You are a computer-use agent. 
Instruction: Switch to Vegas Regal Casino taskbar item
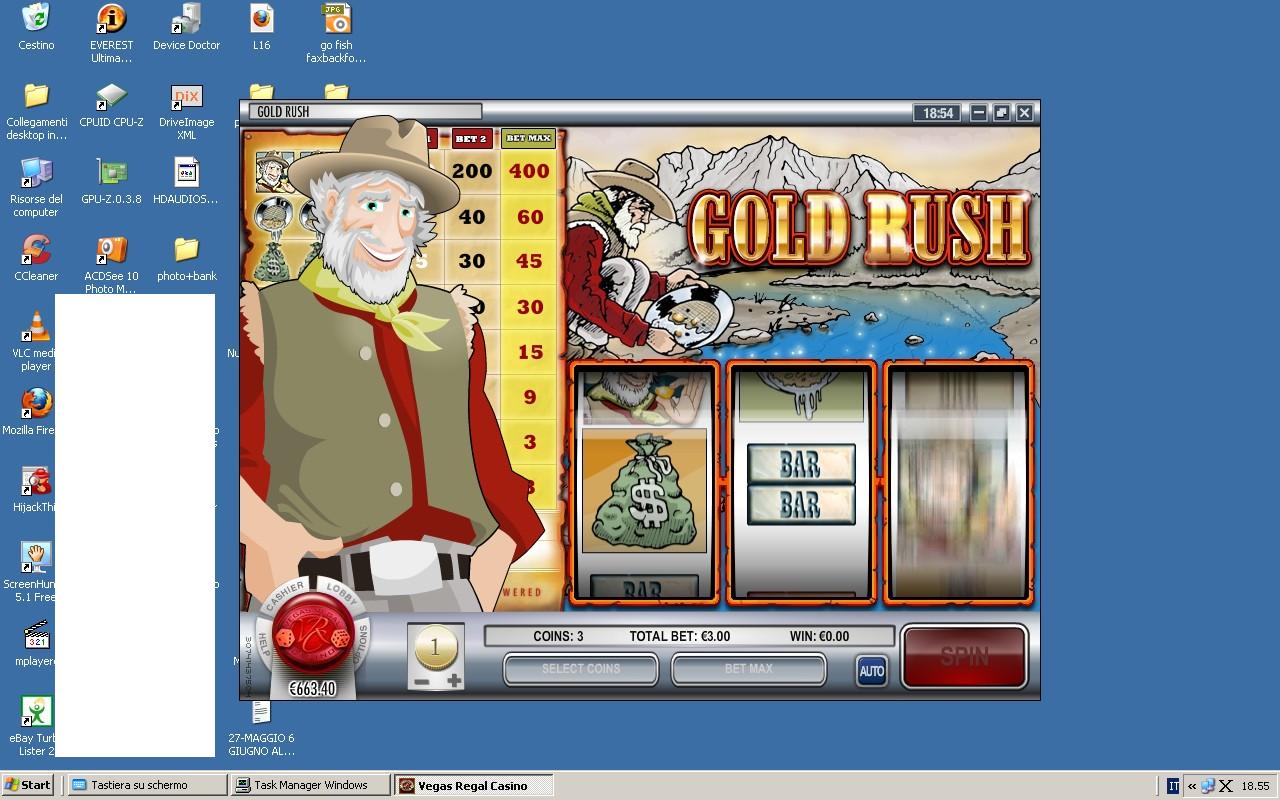point(473,785)
